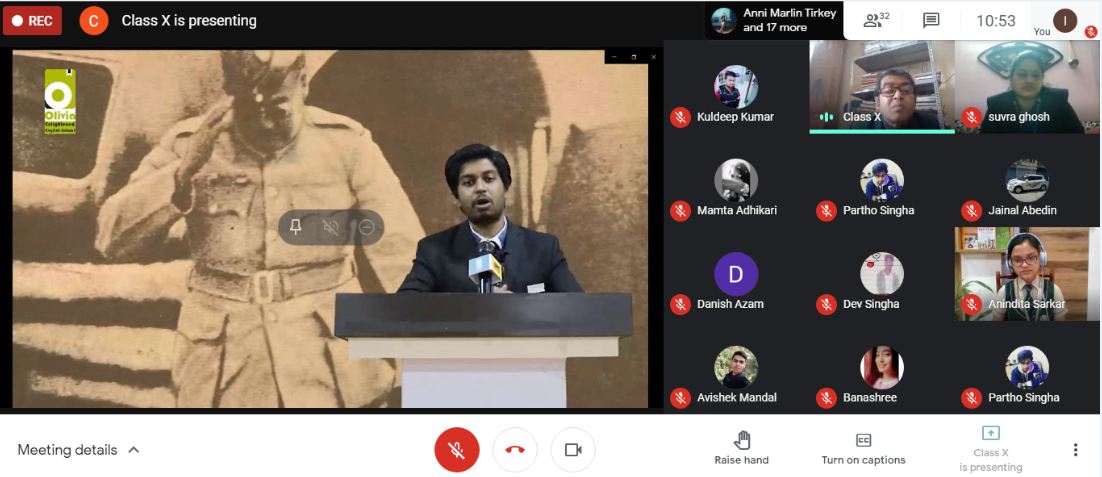Unmute your microphone
The image size is (1102, 477).
456,450
